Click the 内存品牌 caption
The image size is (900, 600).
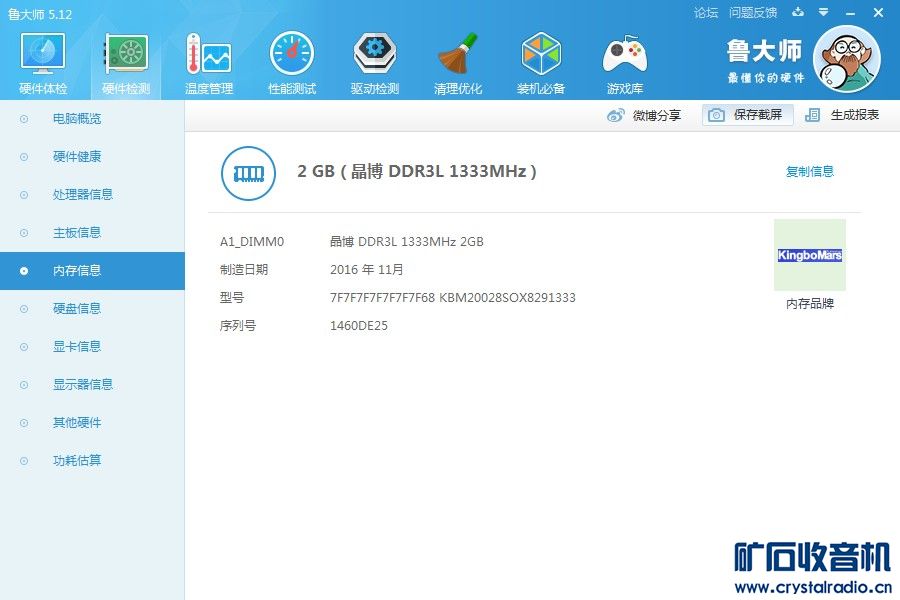pos(809,304)
